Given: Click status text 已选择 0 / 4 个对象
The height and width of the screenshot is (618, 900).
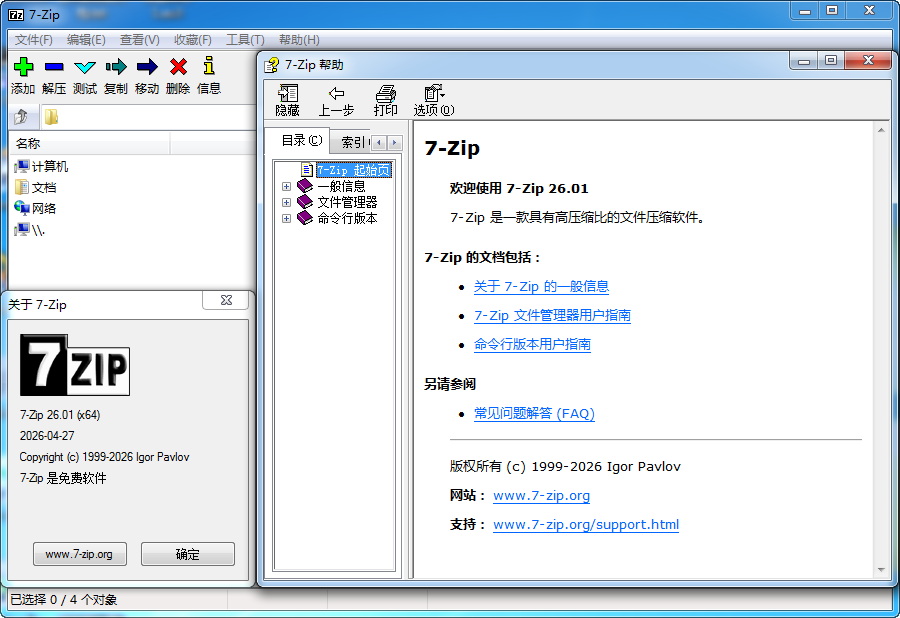Looking at the screenshot, I should (63, 600).
